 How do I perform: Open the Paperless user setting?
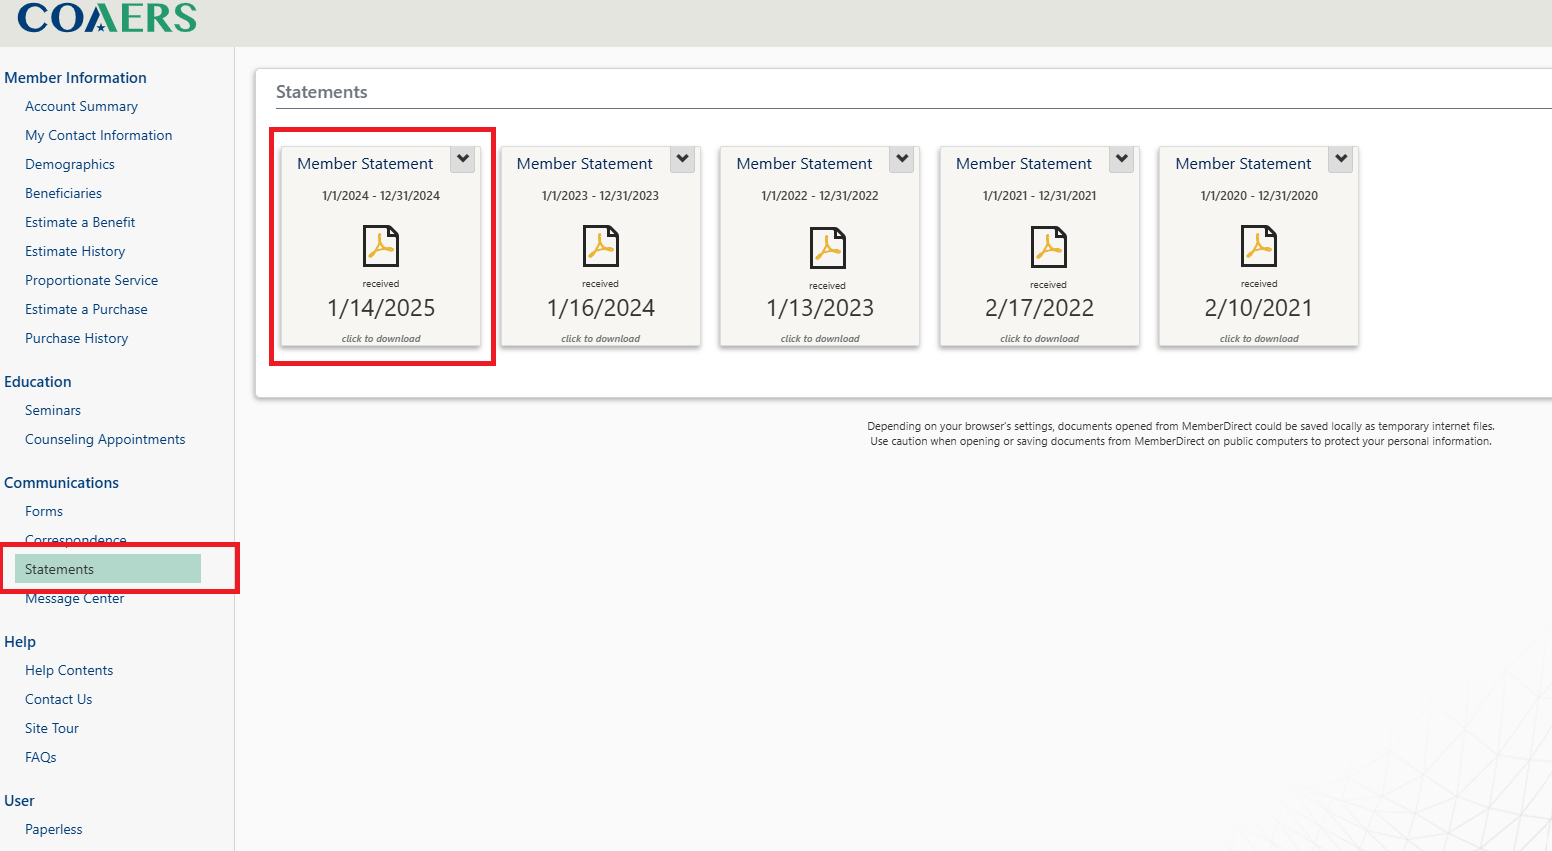(54, 829)
